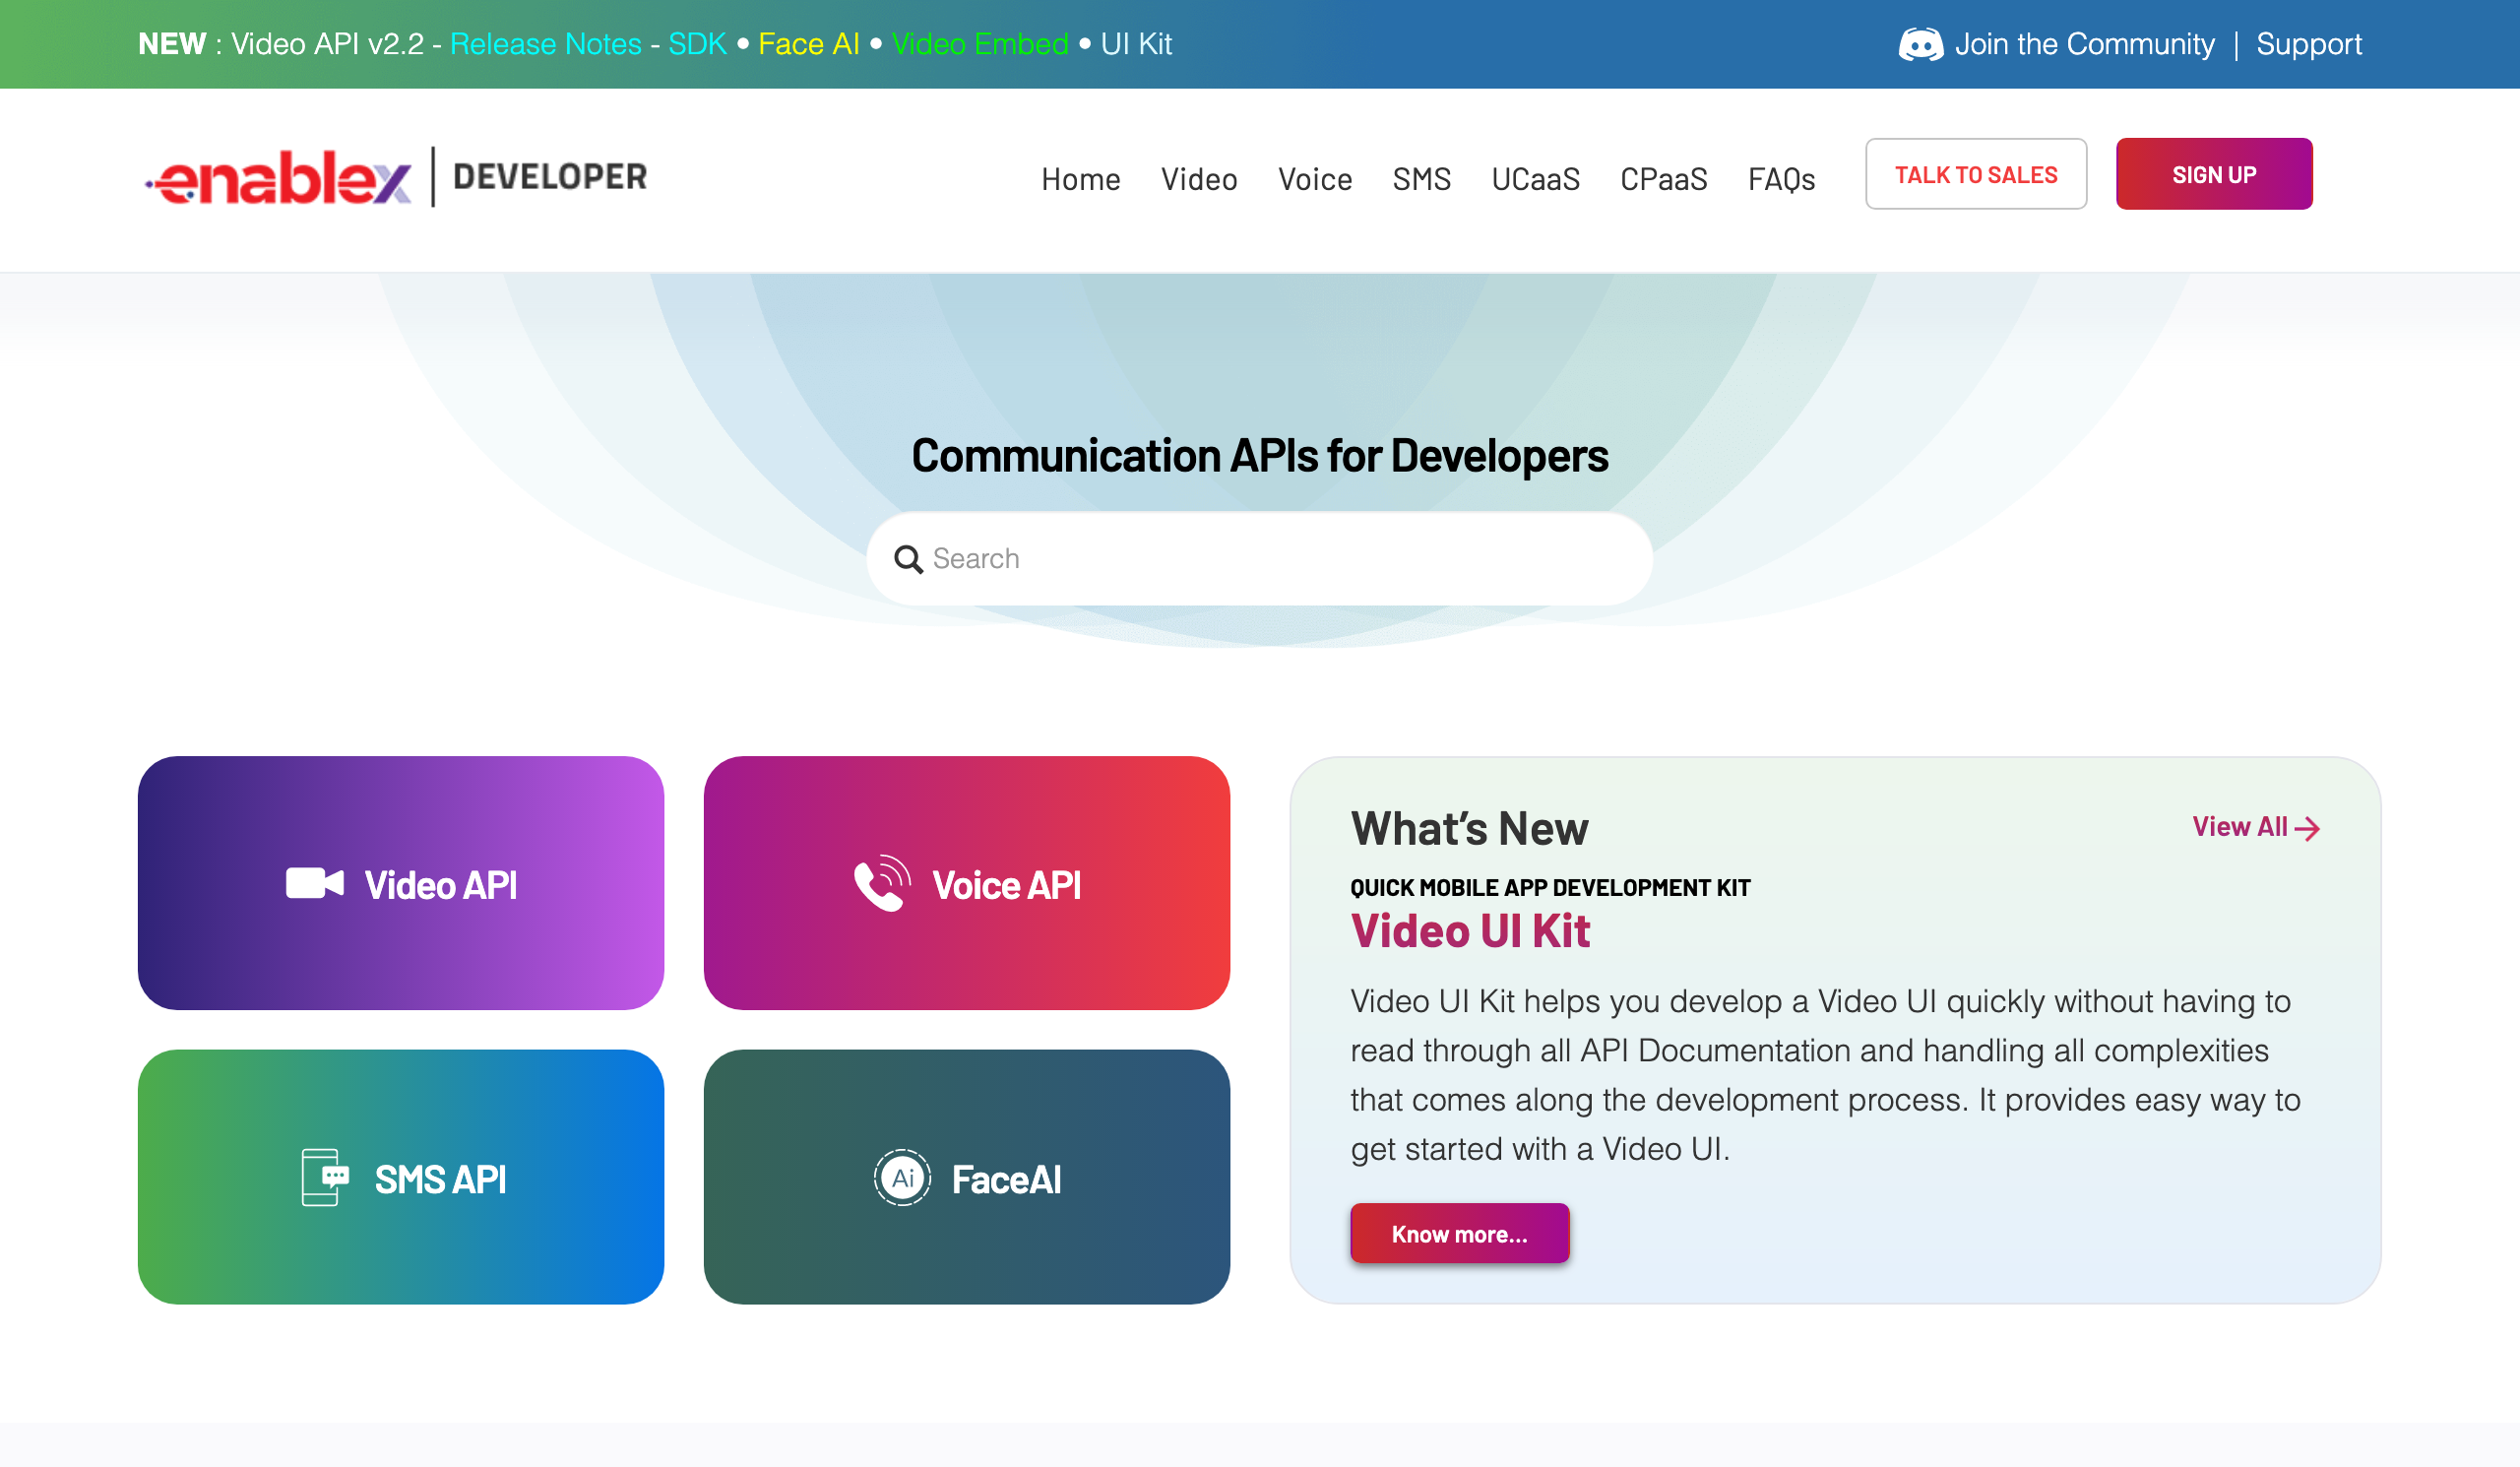Click the search magnifier icon

pyautogui.click(x=908, y=559)
